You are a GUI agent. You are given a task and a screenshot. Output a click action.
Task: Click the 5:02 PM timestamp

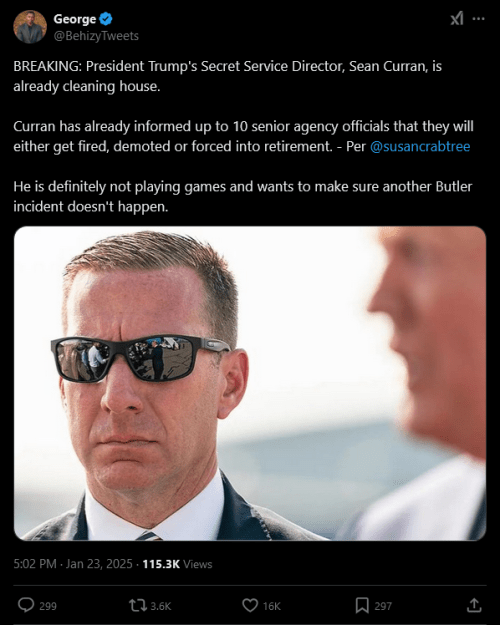[x=35, y=564]
